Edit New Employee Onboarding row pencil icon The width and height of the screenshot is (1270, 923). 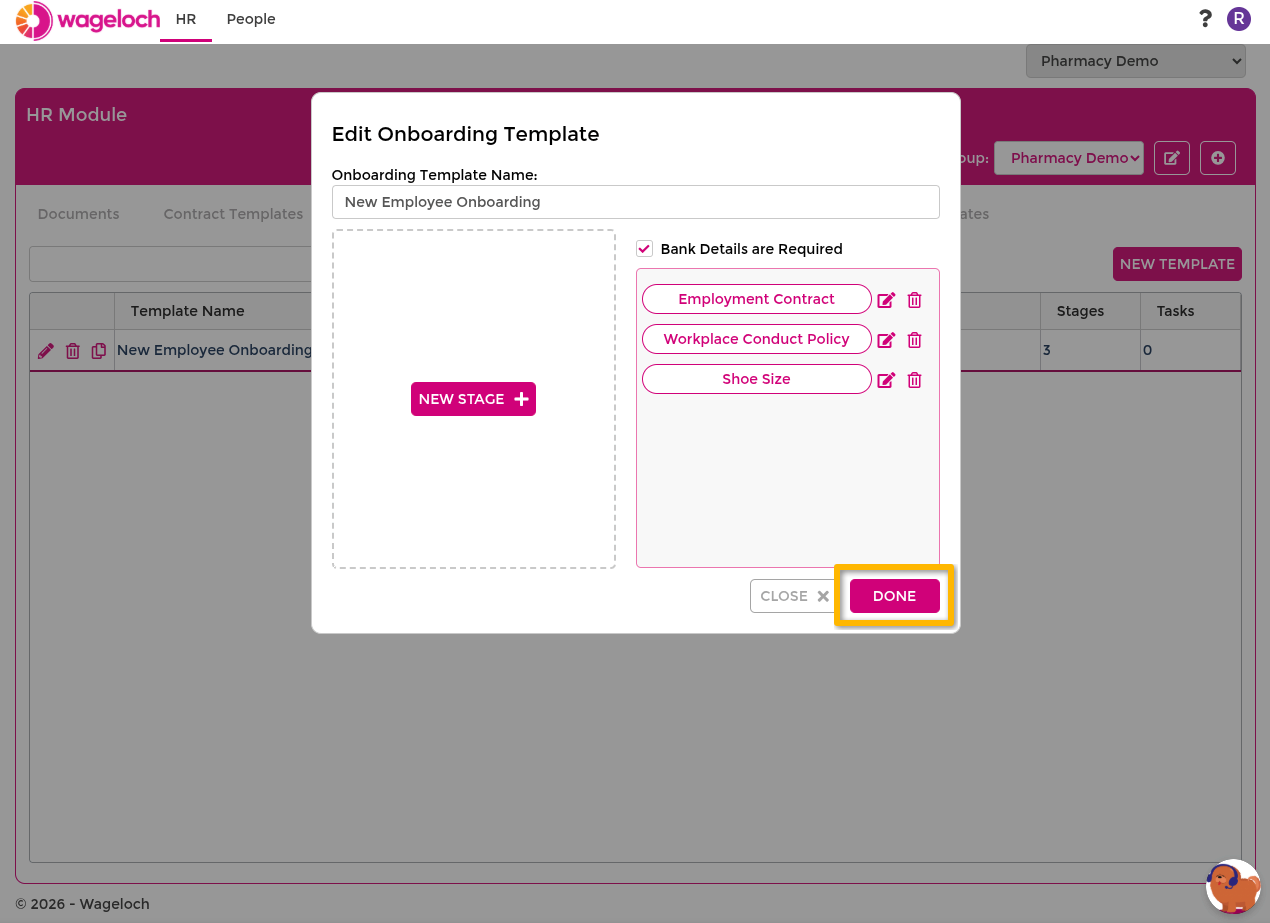point(46,351)
